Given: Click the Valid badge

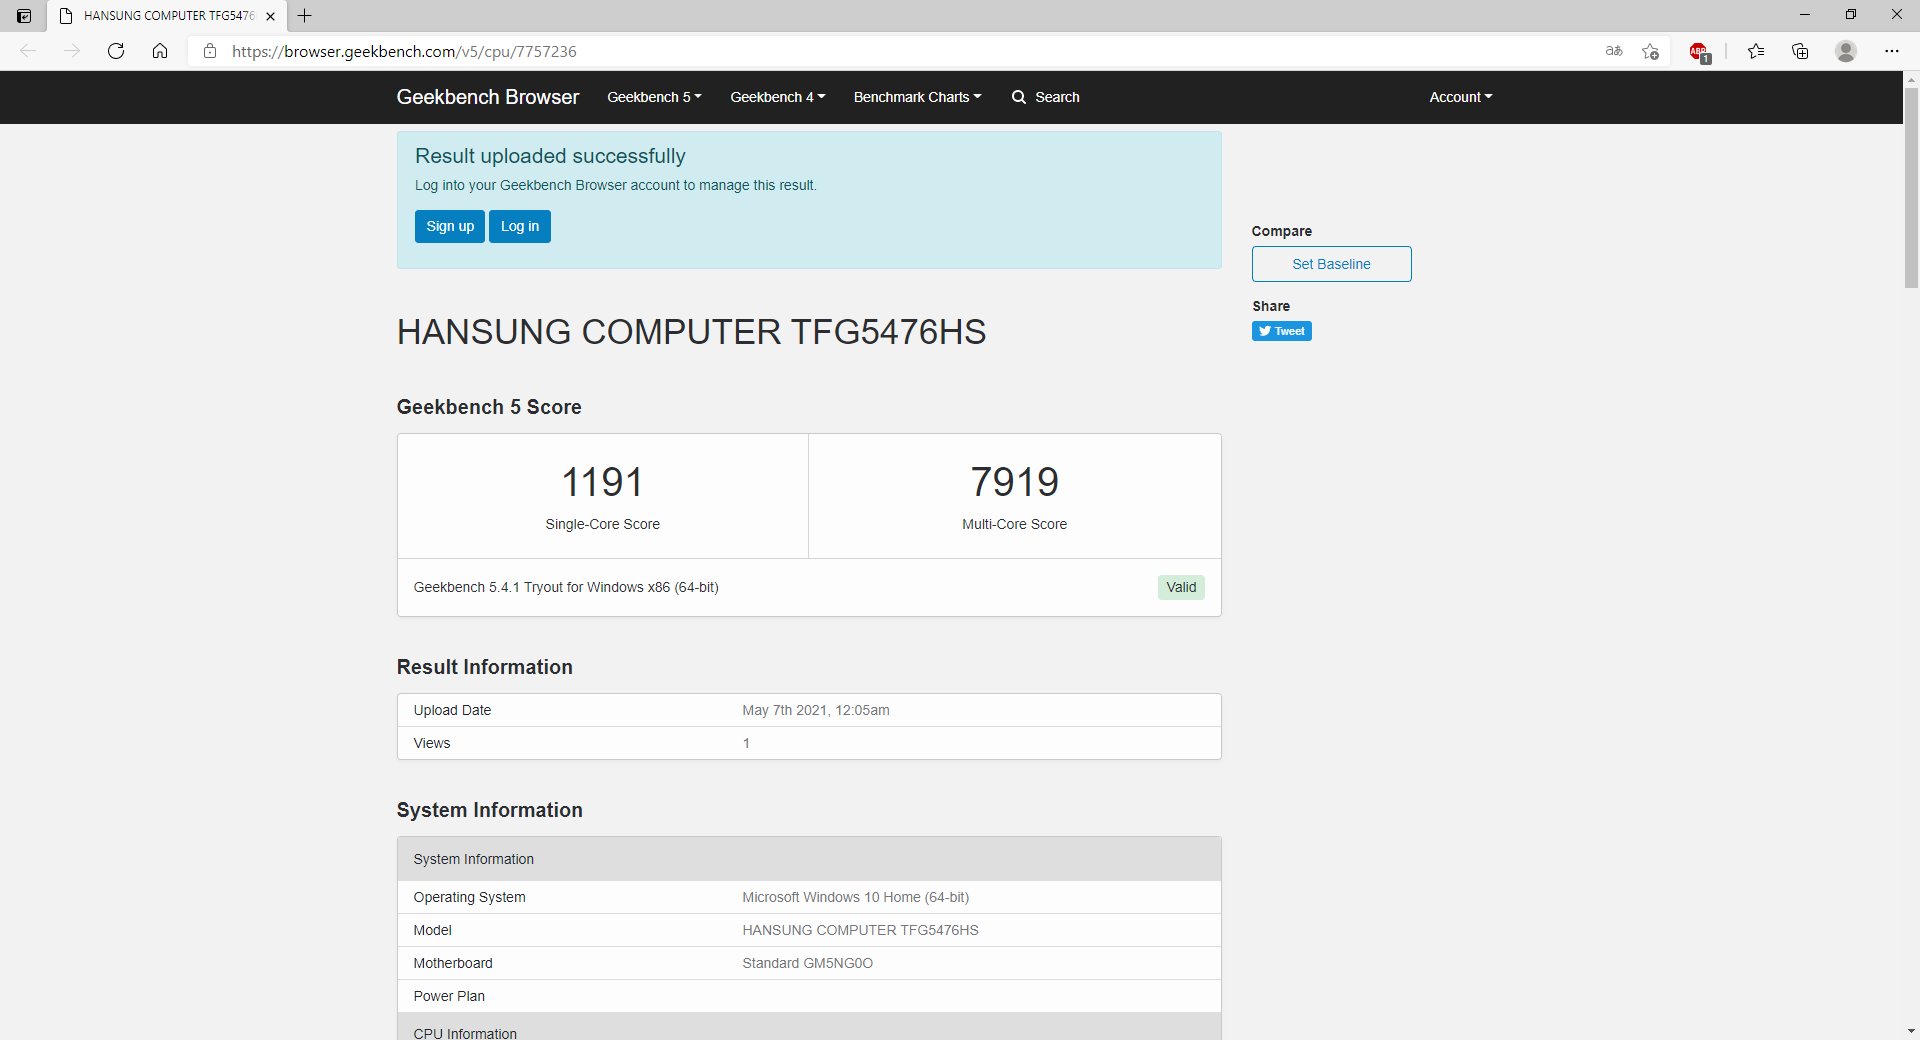Looking at the screenshot, I should point(1181,587).
